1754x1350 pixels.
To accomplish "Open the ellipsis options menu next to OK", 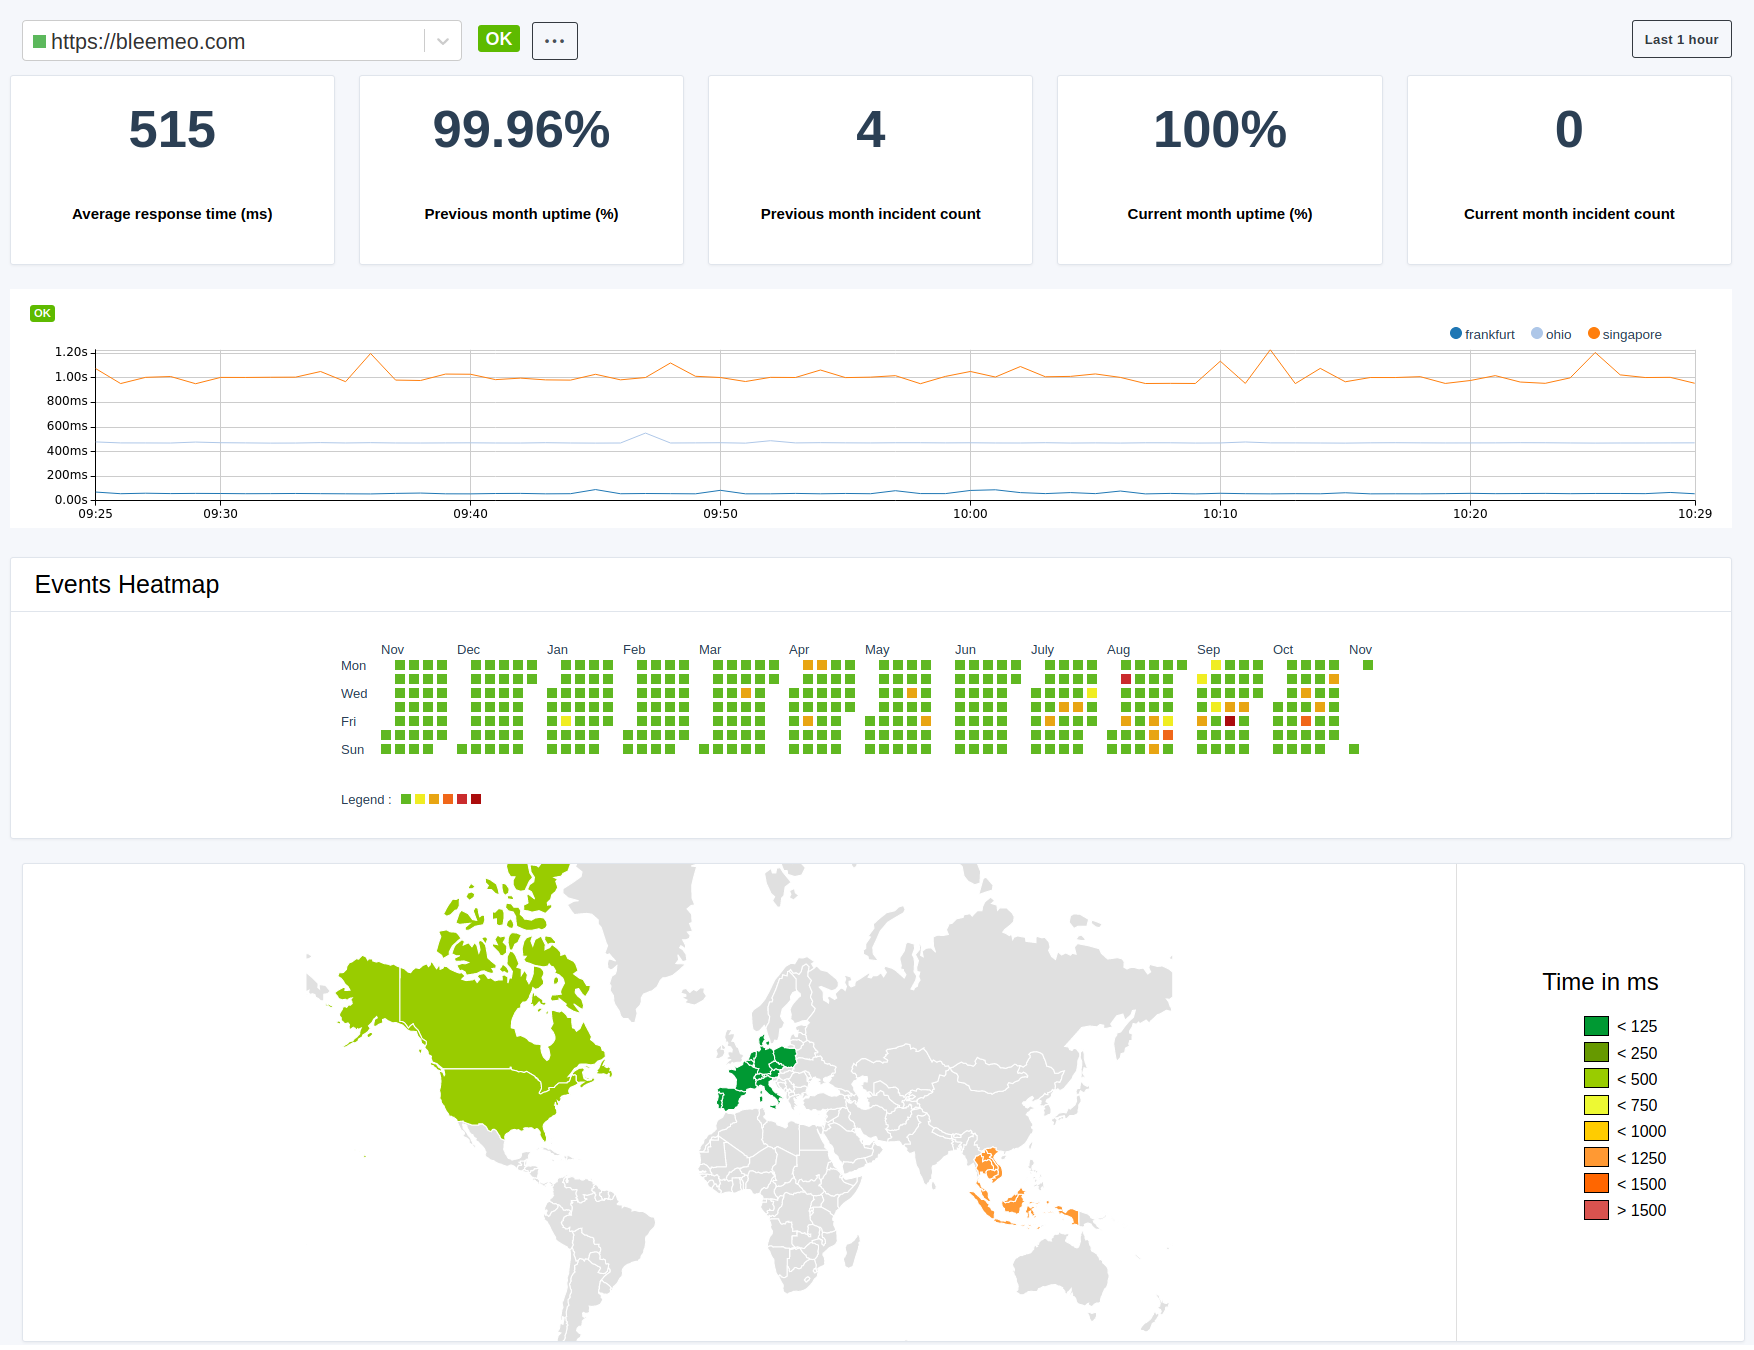I will 555,40.
